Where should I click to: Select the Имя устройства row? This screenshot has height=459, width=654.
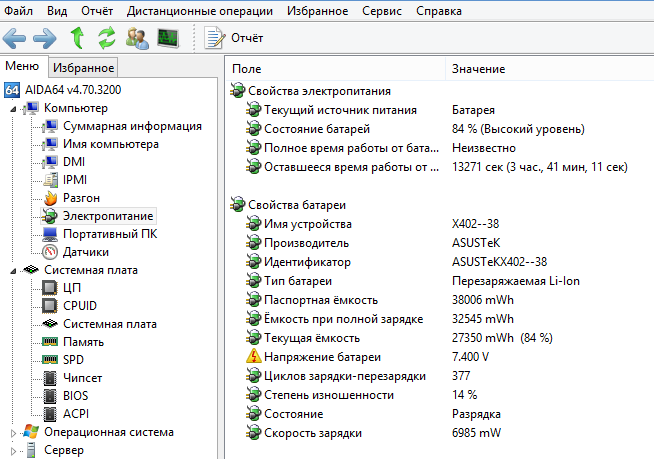441,224
